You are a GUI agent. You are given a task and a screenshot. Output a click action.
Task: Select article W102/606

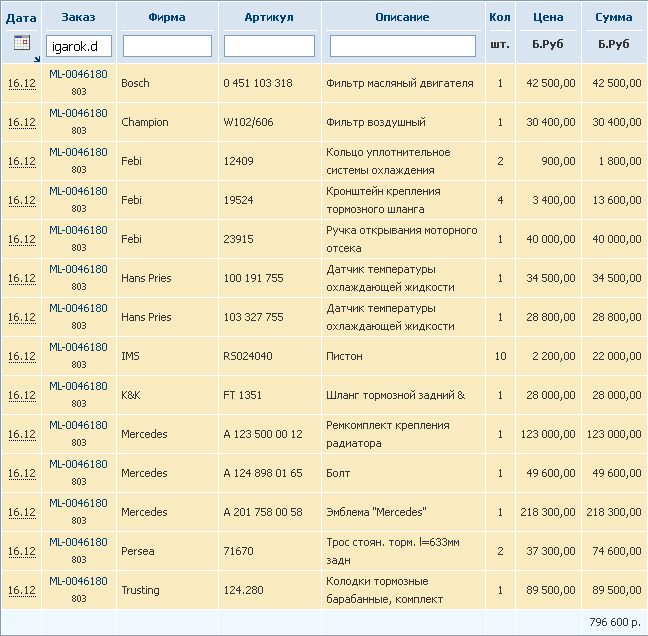[x=248, y=122]
